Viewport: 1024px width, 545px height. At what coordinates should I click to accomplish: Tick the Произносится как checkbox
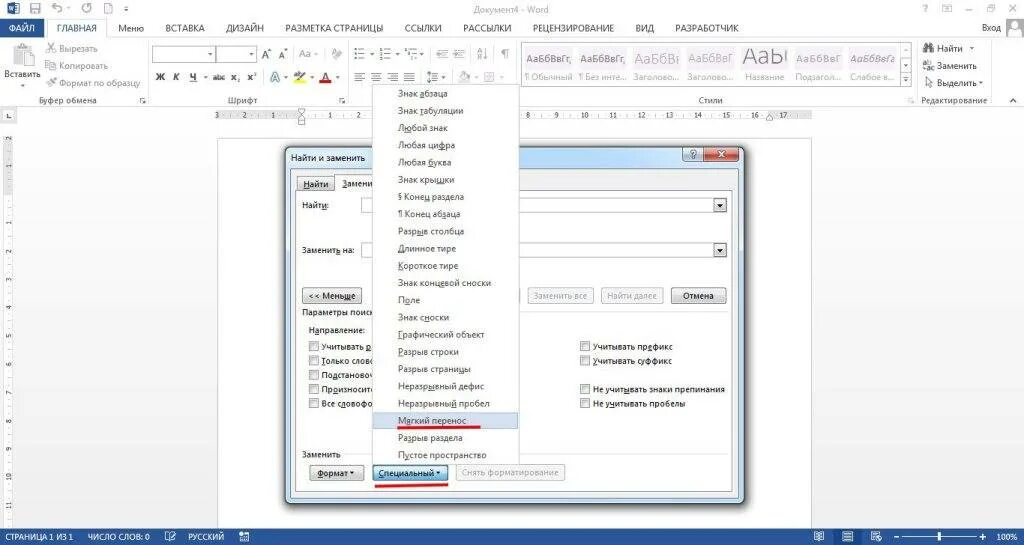click(313, 389)
